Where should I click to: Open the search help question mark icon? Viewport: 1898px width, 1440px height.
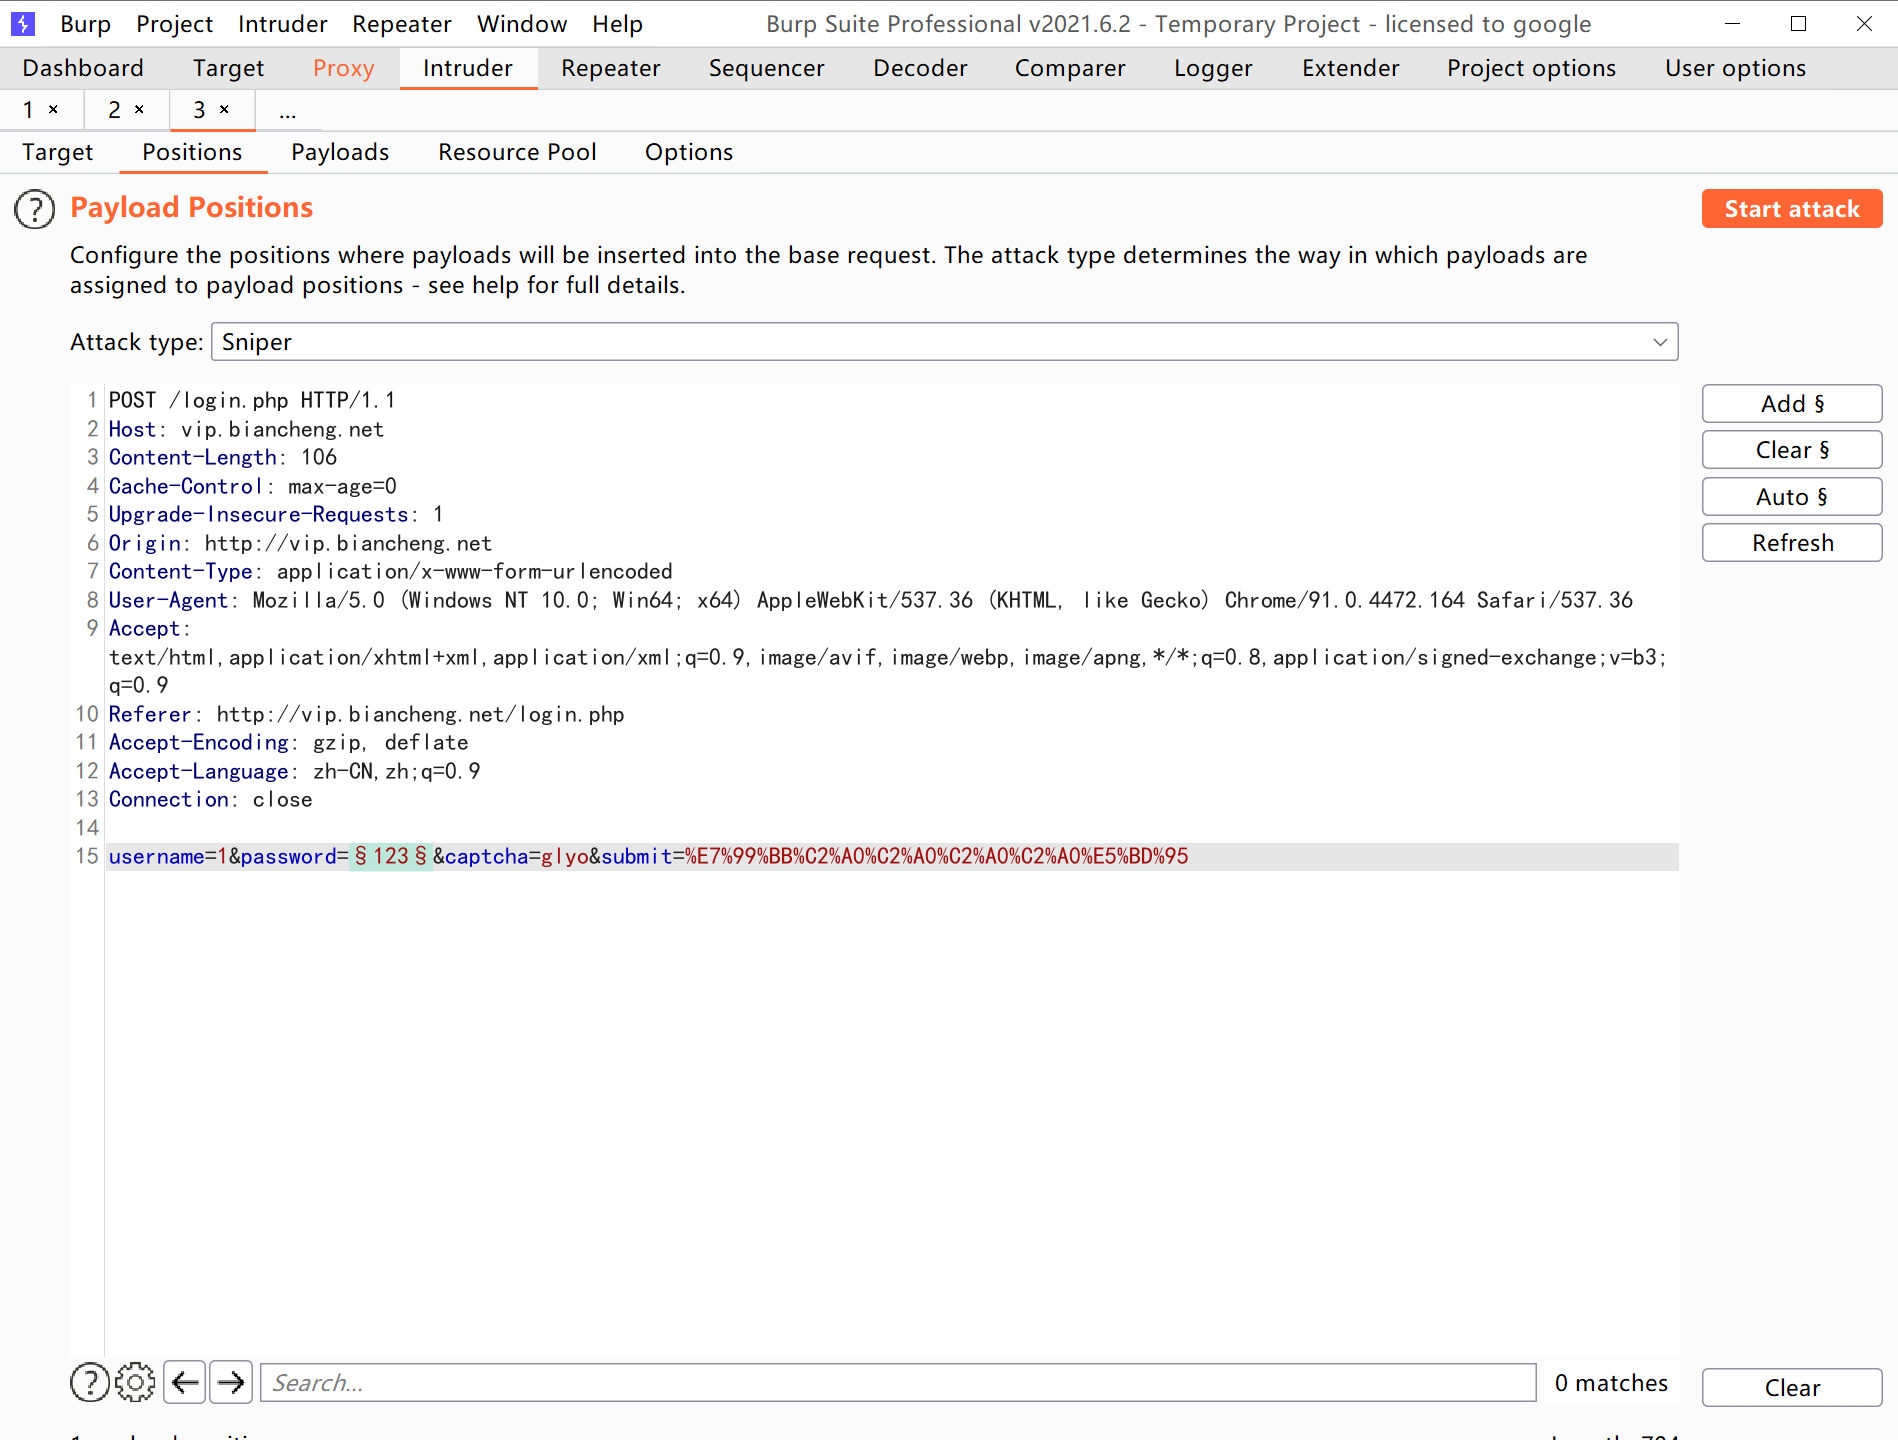point(90,1382)
